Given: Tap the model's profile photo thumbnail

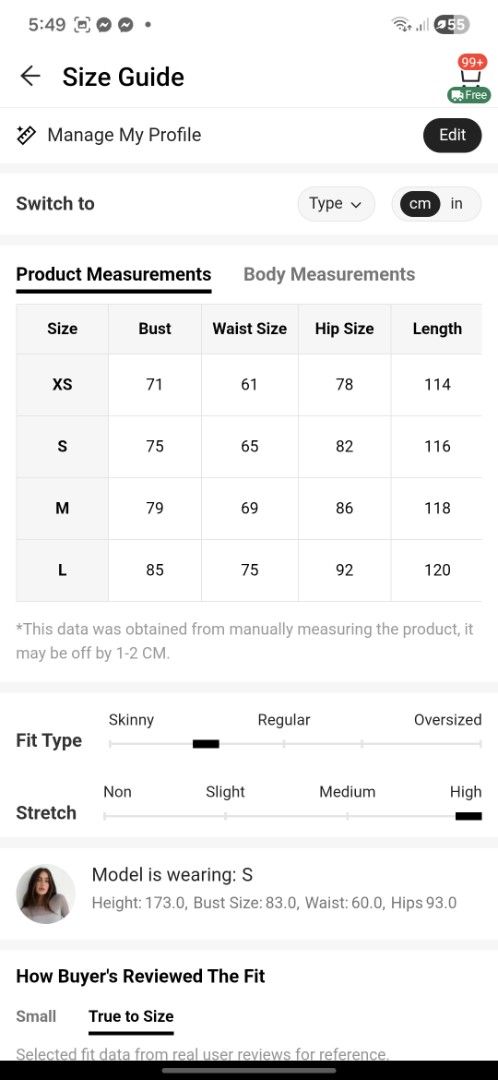Looking at the screenshot, I should pos(45,893).
